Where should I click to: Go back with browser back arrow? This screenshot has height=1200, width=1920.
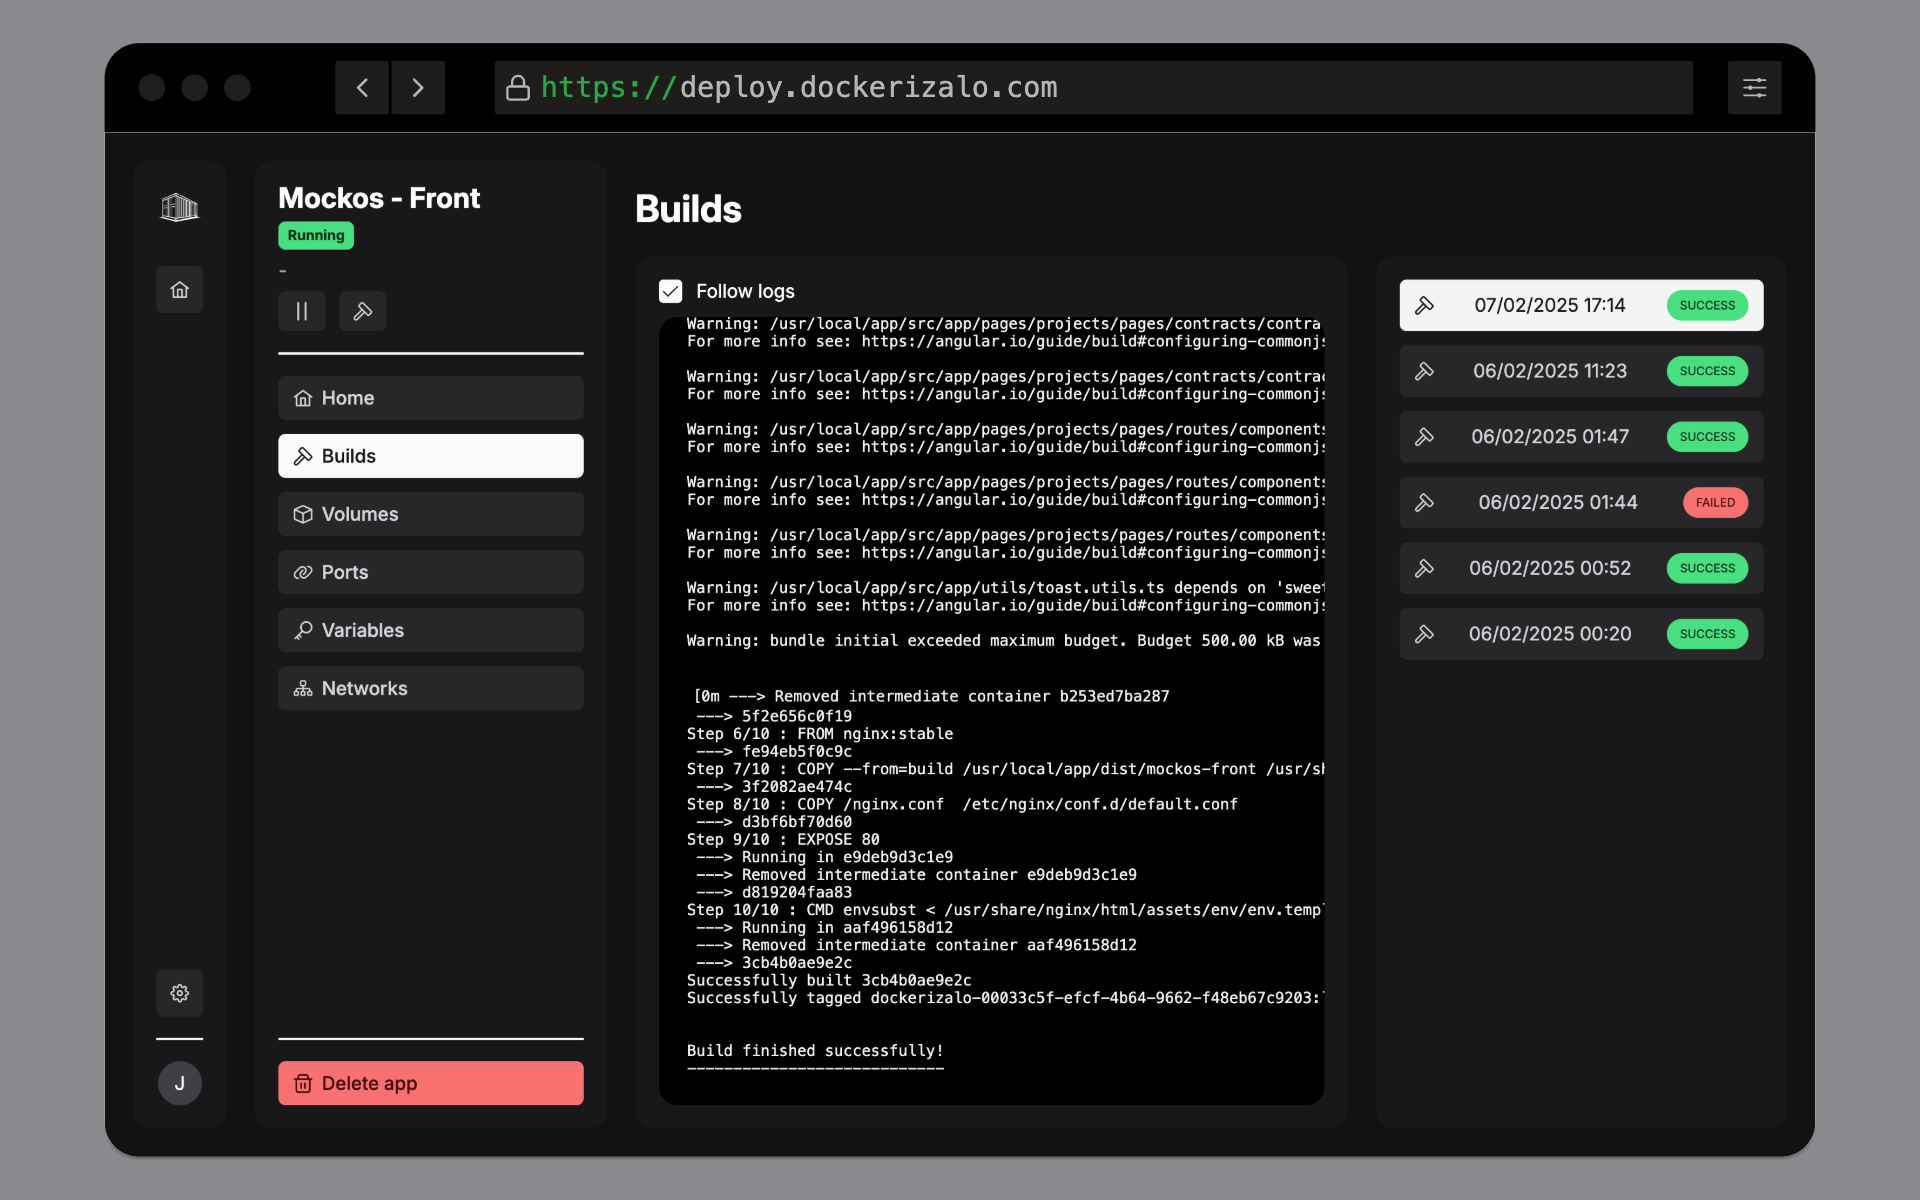[x=362, y=88]
